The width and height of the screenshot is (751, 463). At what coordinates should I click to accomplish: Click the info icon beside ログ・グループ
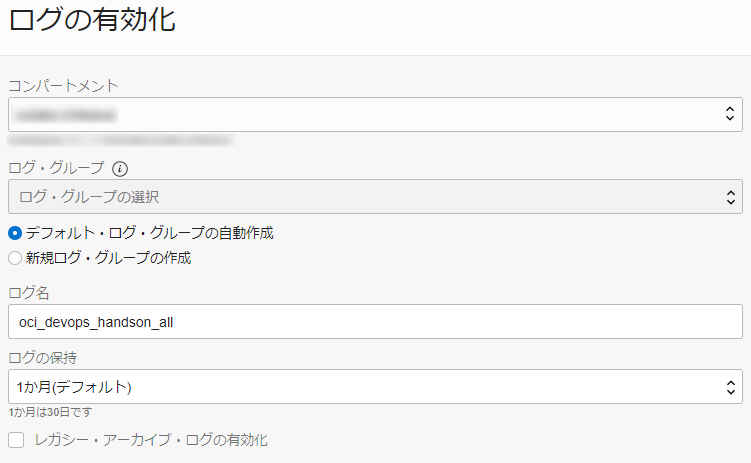(120, 168)
